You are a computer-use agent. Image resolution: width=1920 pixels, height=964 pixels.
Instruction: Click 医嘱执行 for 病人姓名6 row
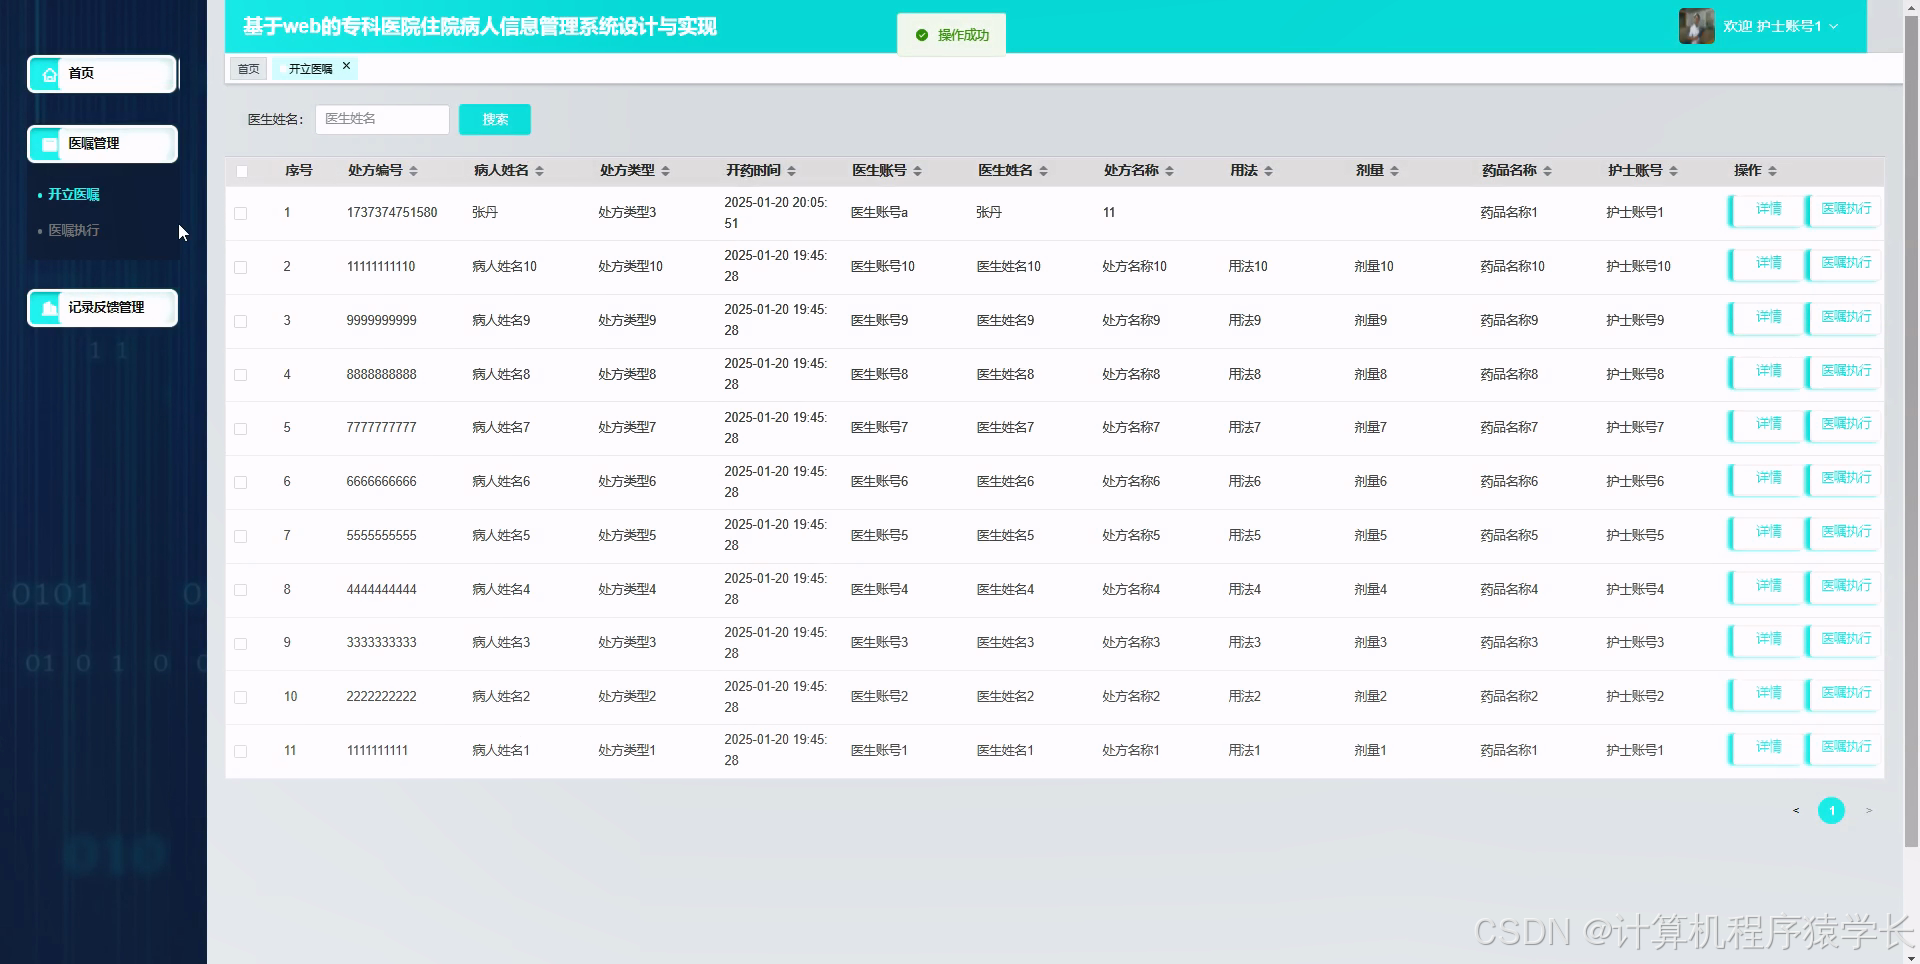tap(1843, 479)
